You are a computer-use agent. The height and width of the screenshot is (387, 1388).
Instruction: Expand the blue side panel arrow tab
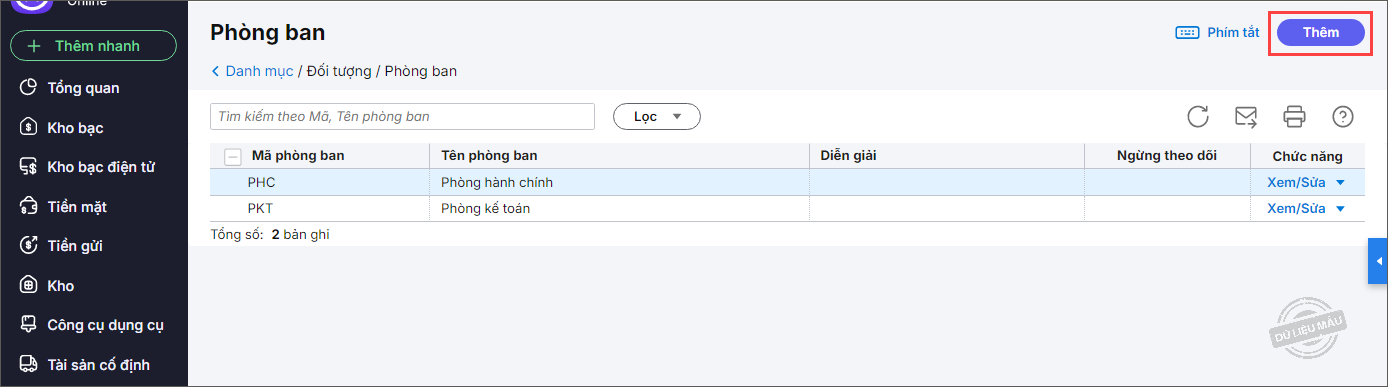[1378, 261]
